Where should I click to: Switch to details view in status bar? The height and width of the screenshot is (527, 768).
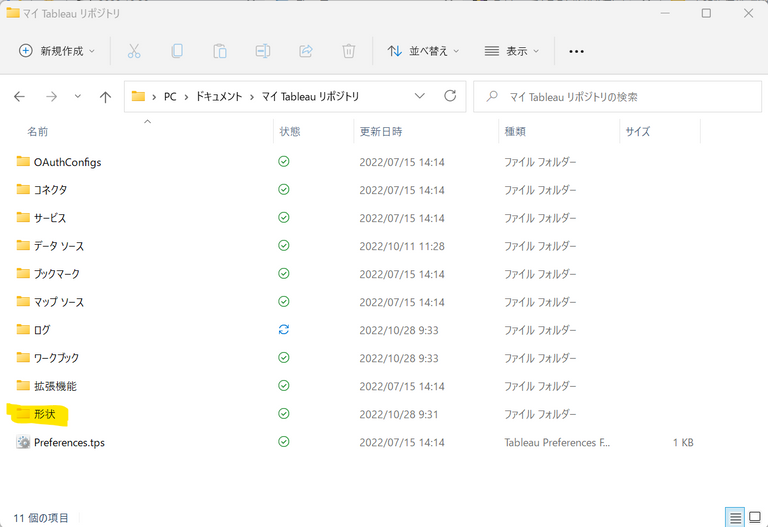tap(735, 517)
